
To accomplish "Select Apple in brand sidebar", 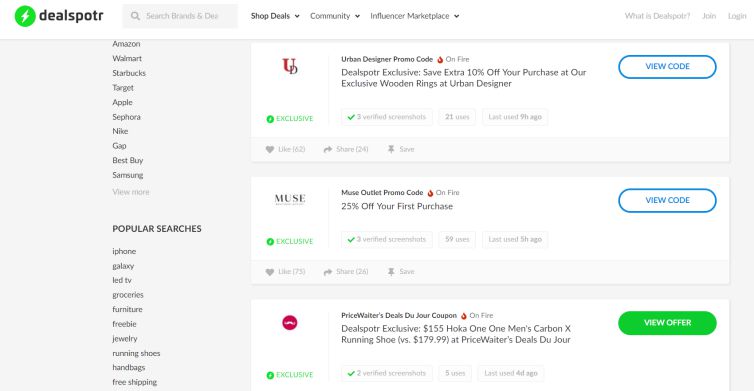I will pos(122,102).
